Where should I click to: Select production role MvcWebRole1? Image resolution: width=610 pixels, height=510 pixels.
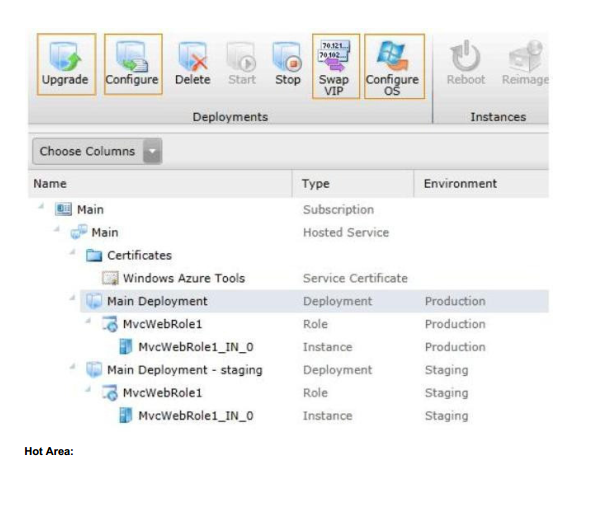coord(162,324)
